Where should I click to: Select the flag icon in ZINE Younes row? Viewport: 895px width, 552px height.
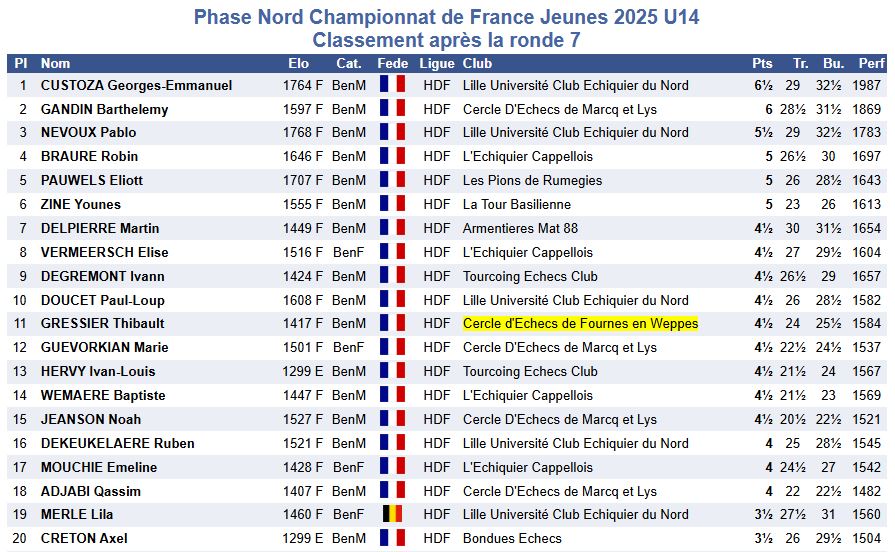[392, 204]
